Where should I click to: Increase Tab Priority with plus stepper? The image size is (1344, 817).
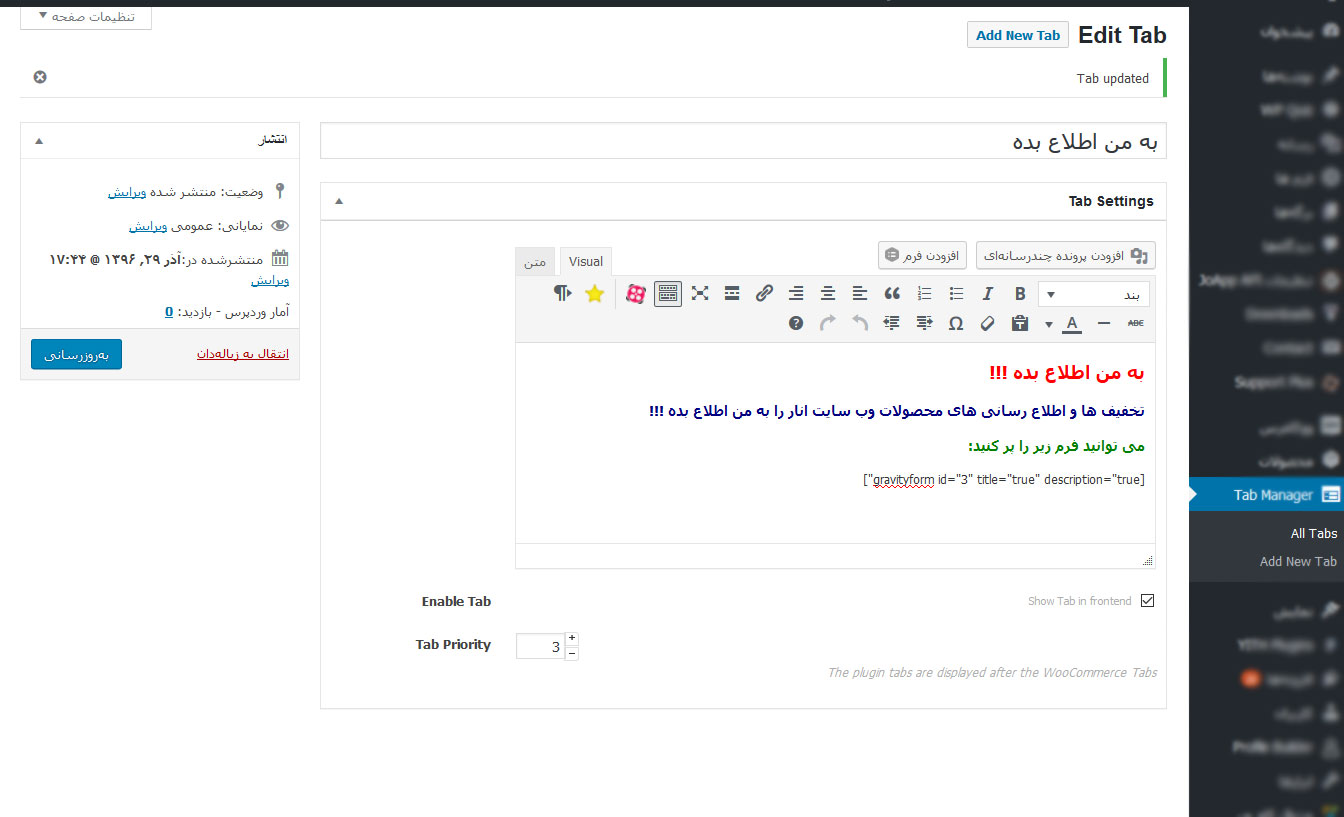pyautogui.click(x=572, y=638)
